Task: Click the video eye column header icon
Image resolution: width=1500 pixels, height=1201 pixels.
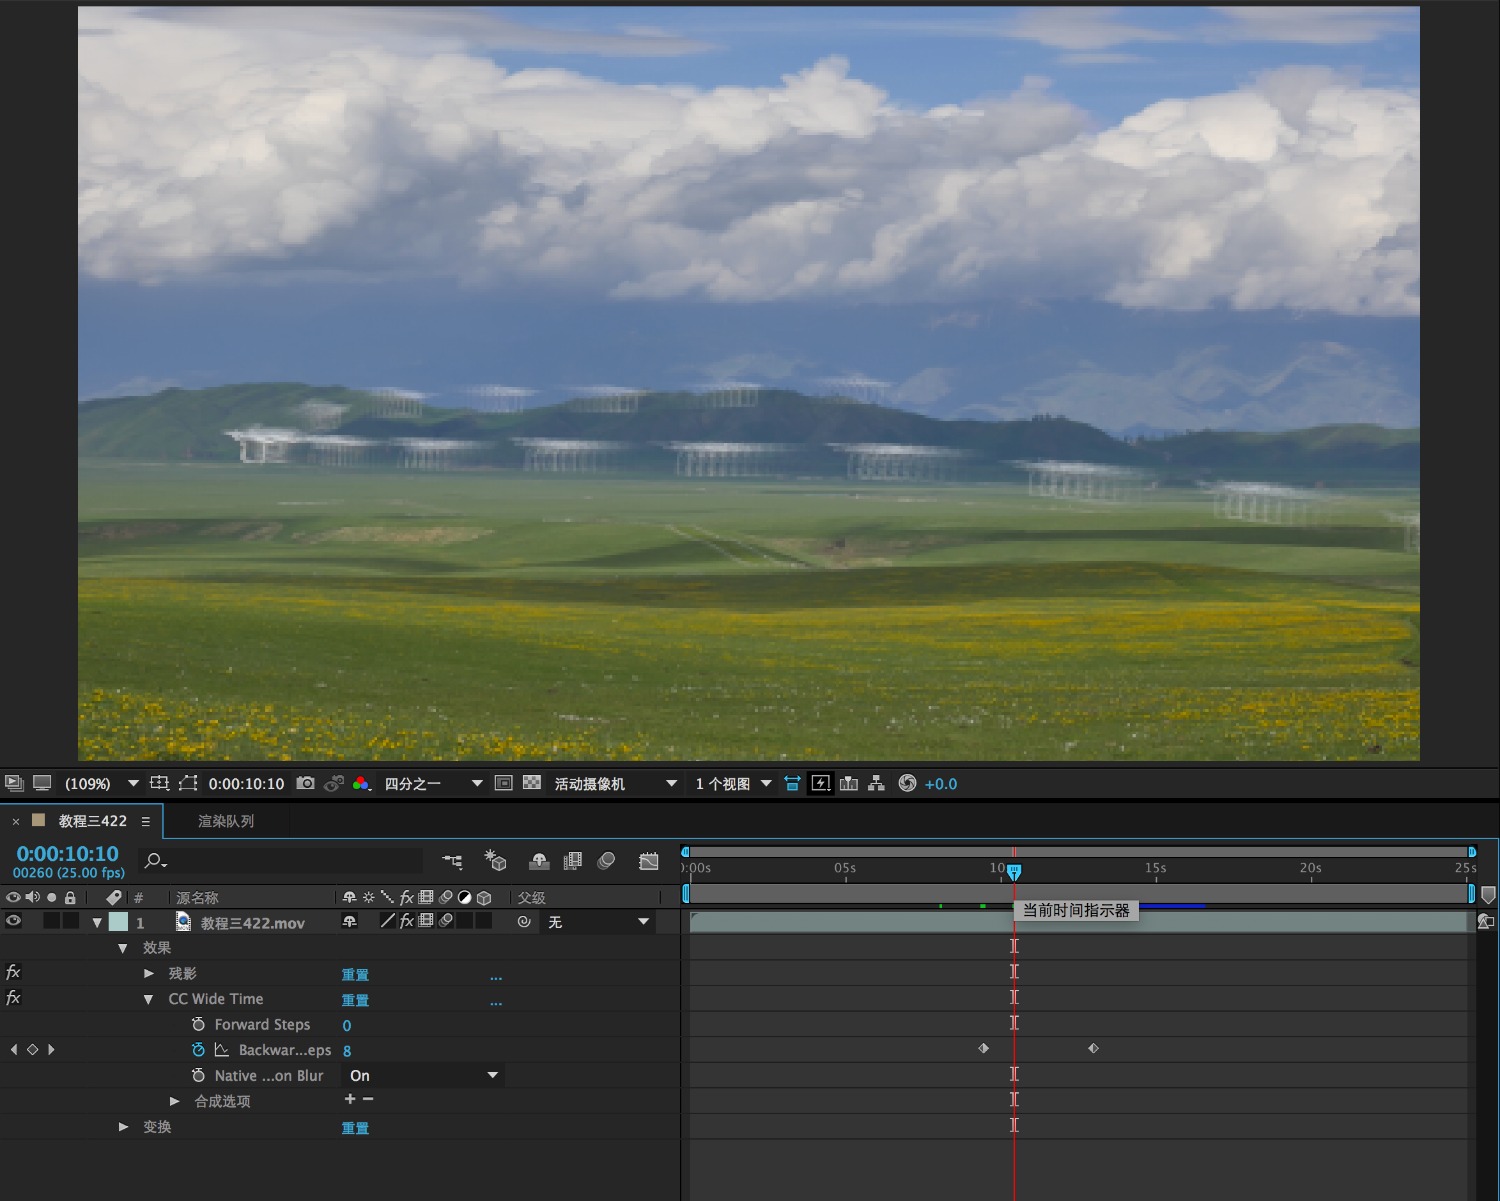Action: coord(13,897)
